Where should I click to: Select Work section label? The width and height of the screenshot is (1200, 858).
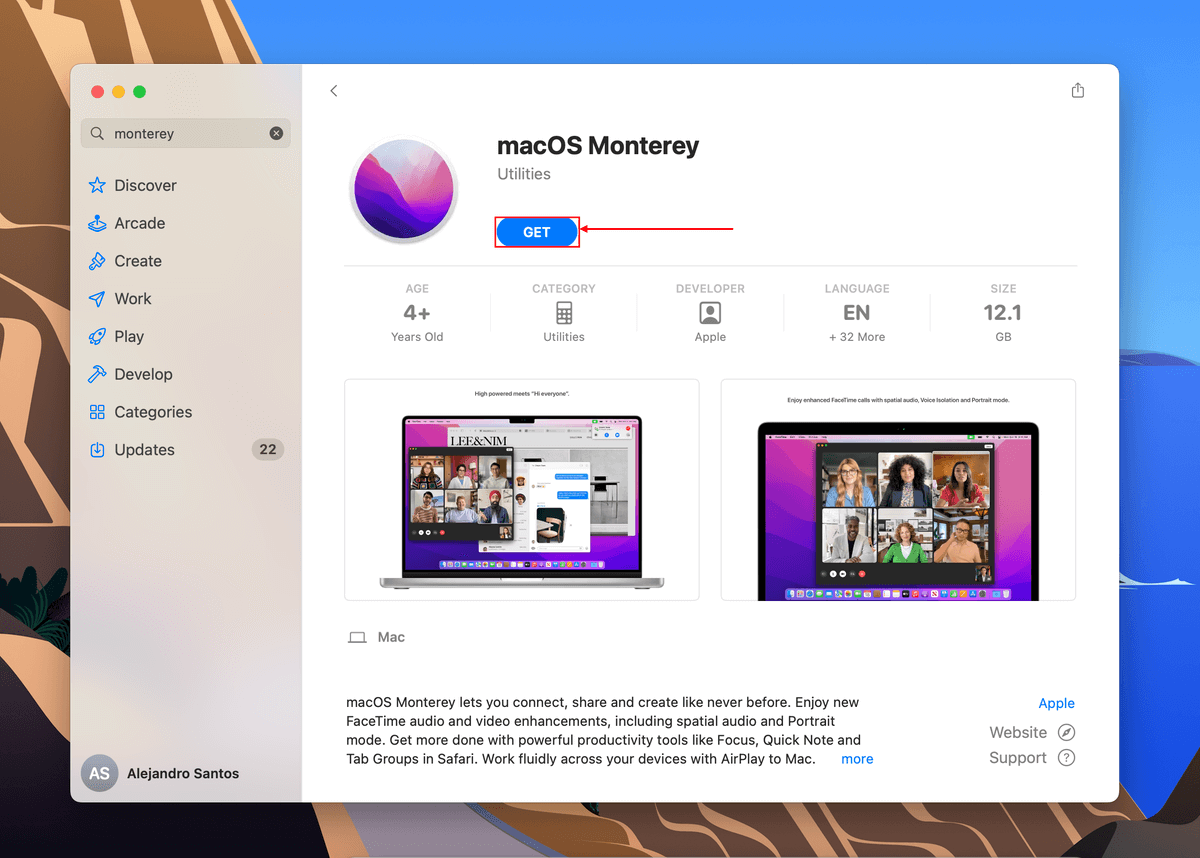133,299
